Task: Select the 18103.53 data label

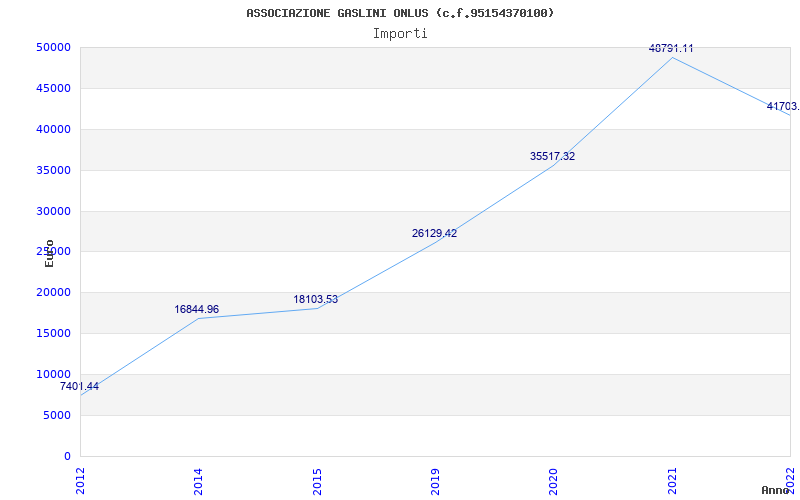Action: [315, 300]
